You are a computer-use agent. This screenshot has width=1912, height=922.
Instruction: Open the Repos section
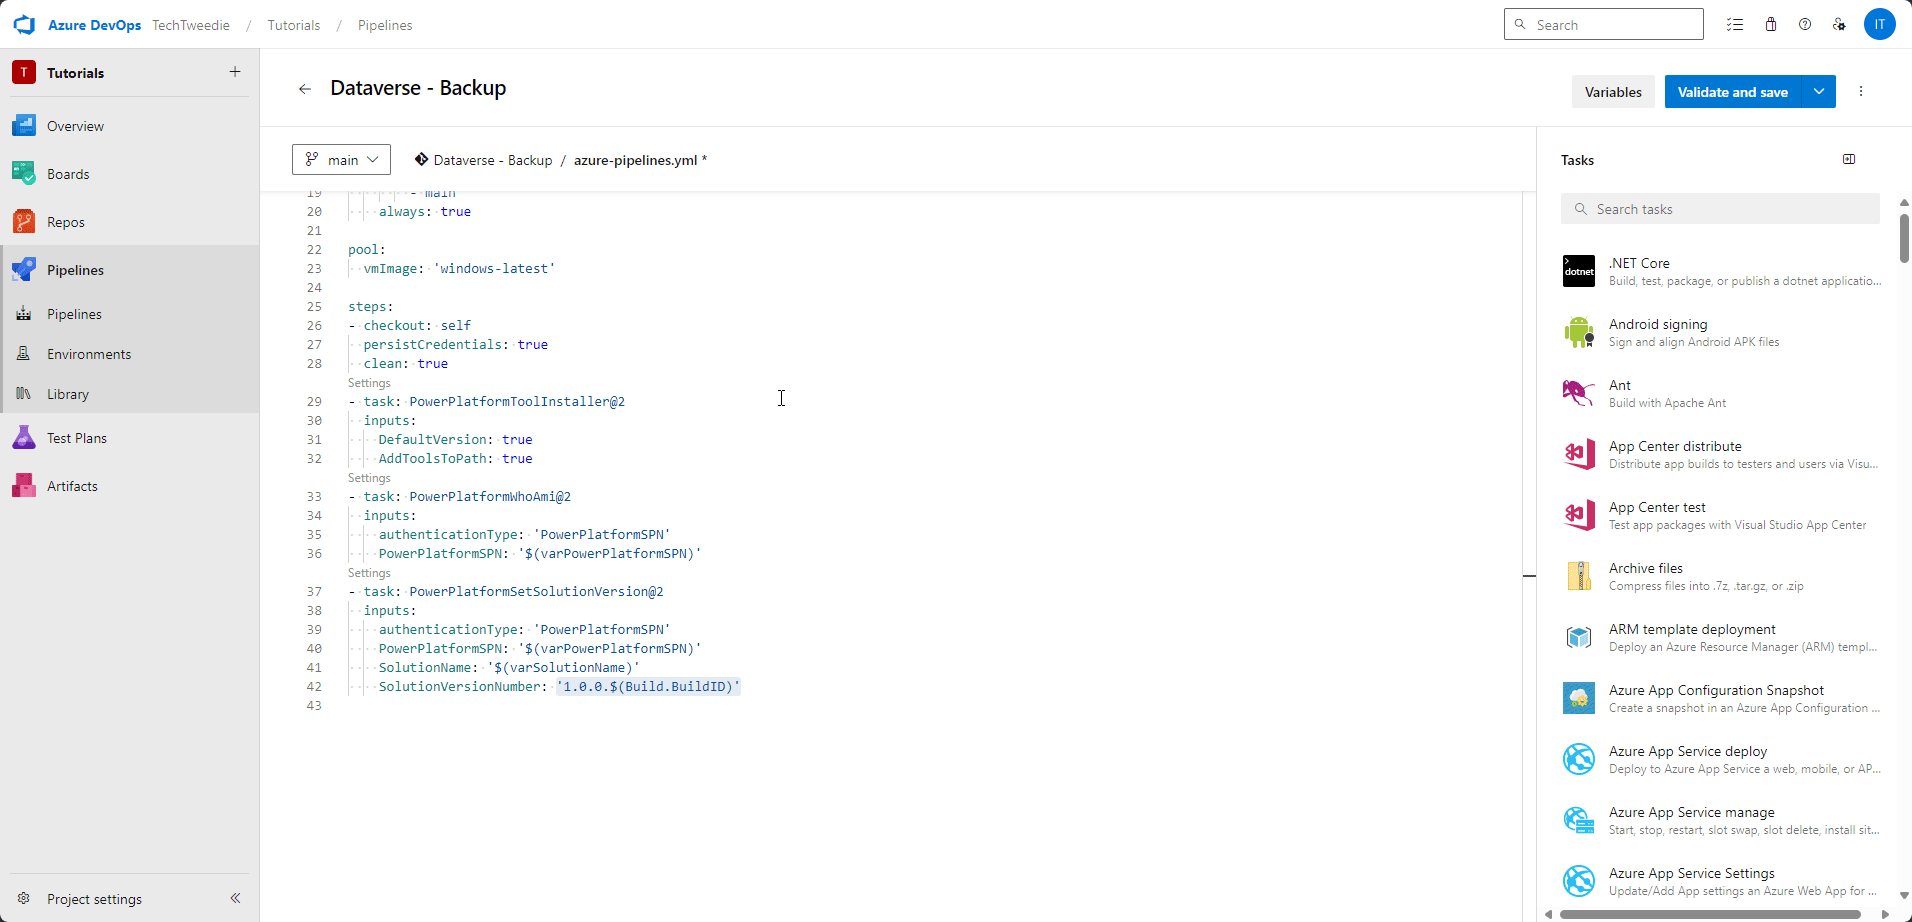65,221
